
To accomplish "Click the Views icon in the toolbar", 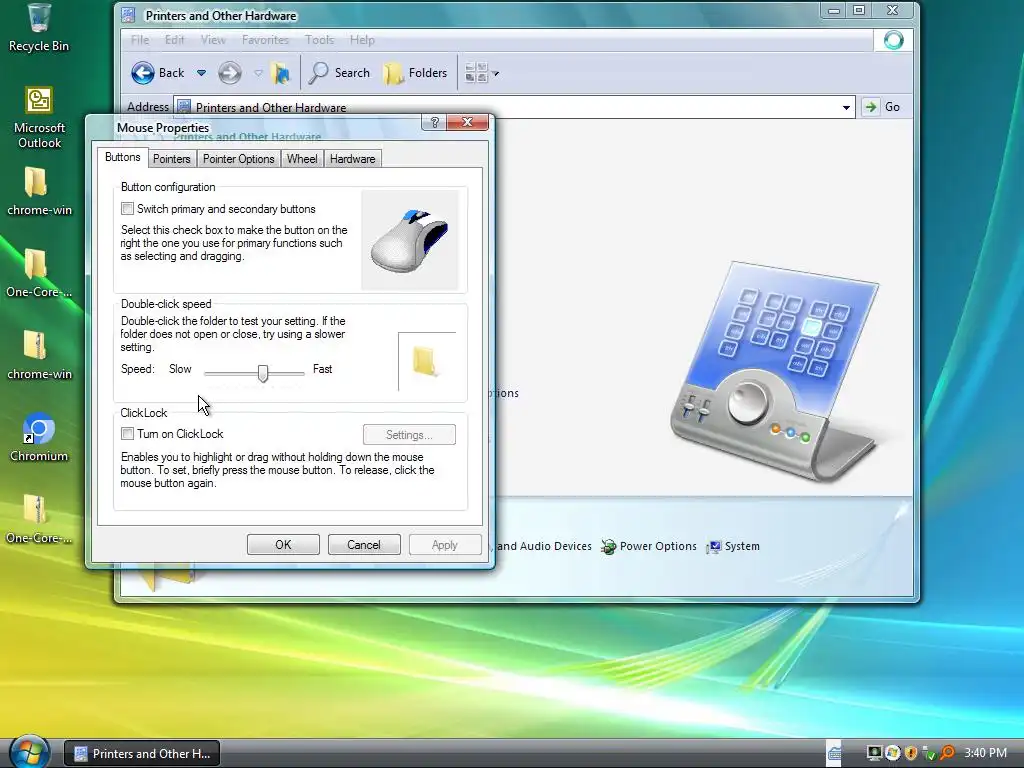I will click(x=476, y=73).
